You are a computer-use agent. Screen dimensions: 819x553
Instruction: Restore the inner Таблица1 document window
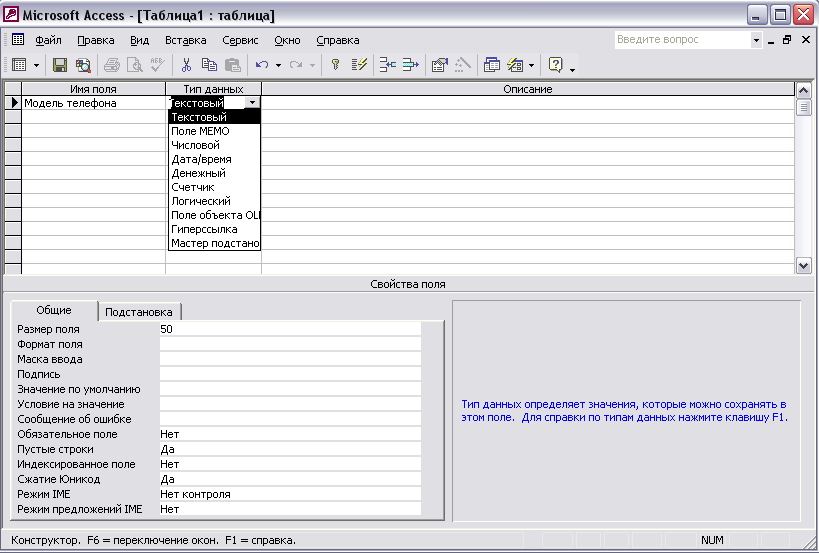coord(787,40)
